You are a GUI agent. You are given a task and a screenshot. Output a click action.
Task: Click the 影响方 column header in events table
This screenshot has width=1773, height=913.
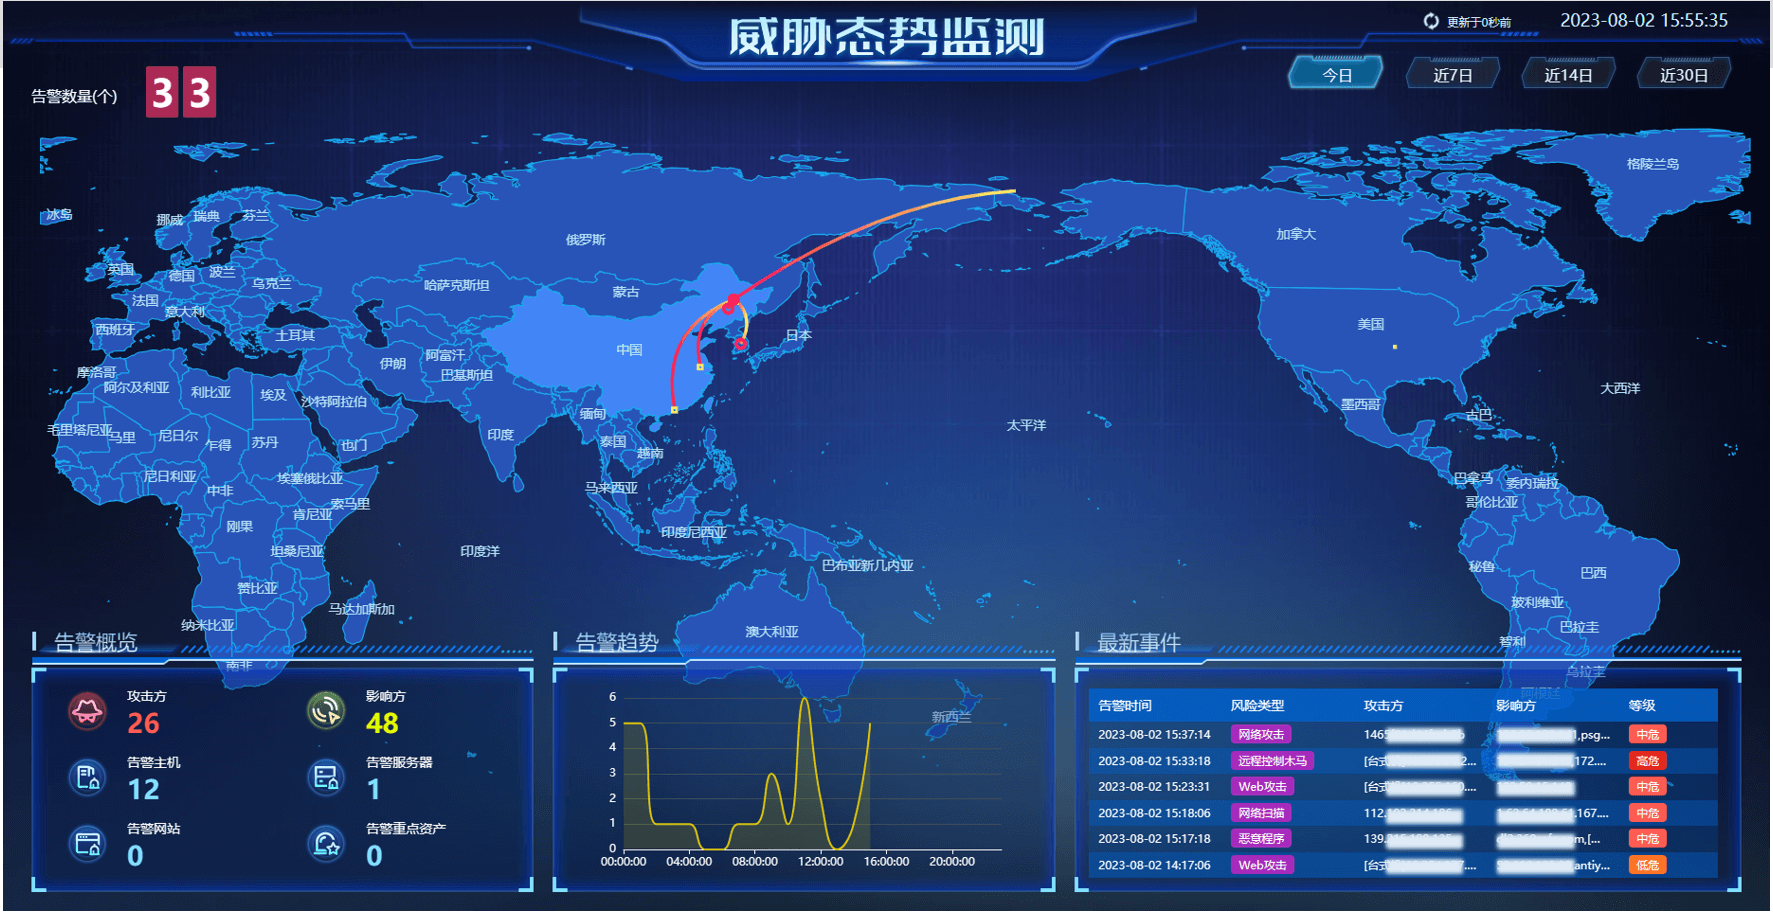tap(1516, 705)
